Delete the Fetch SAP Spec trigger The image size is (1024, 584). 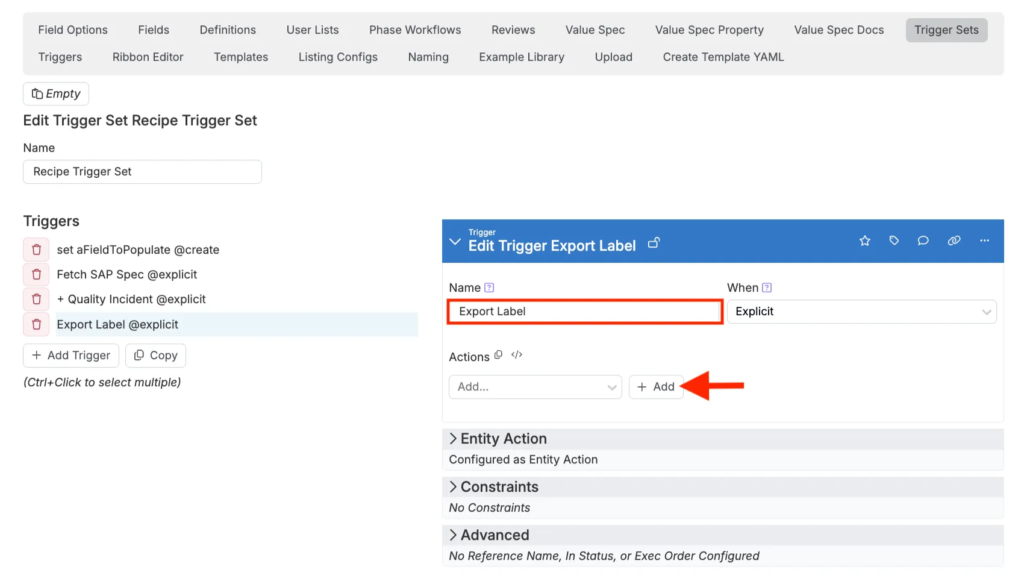click(x=37, y=274)
